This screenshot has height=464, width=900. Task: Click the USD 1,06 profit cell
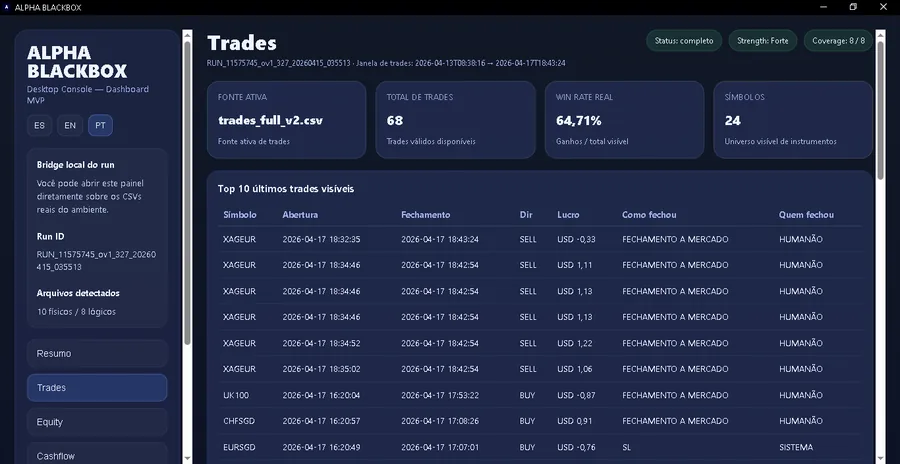pyautogui.click(x=575, y=369)
